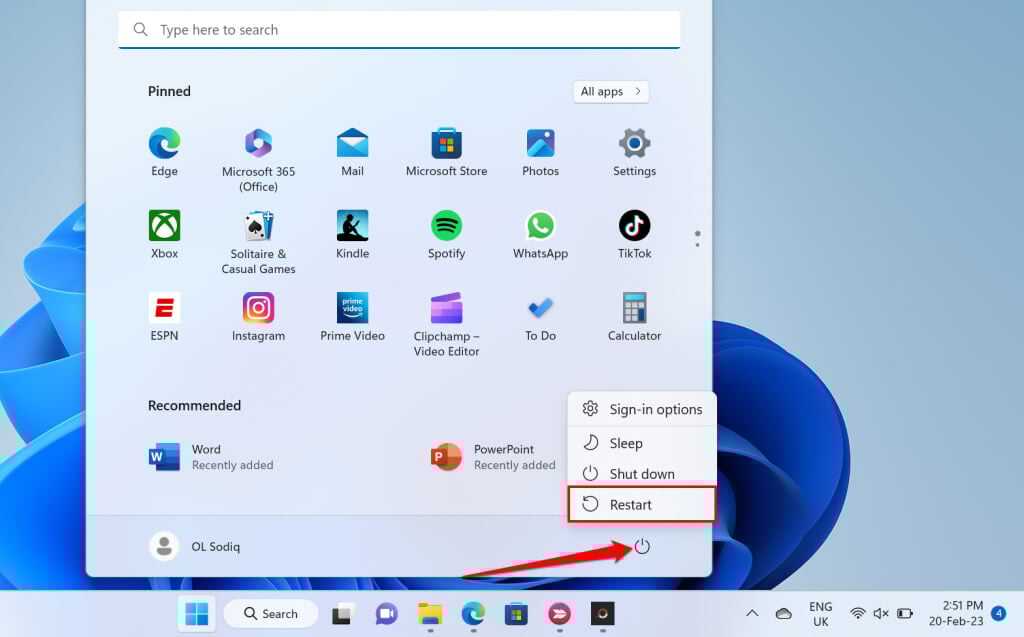Open Spotify
The width and height of the screenshot is (1024, 637).
(446, 235)
